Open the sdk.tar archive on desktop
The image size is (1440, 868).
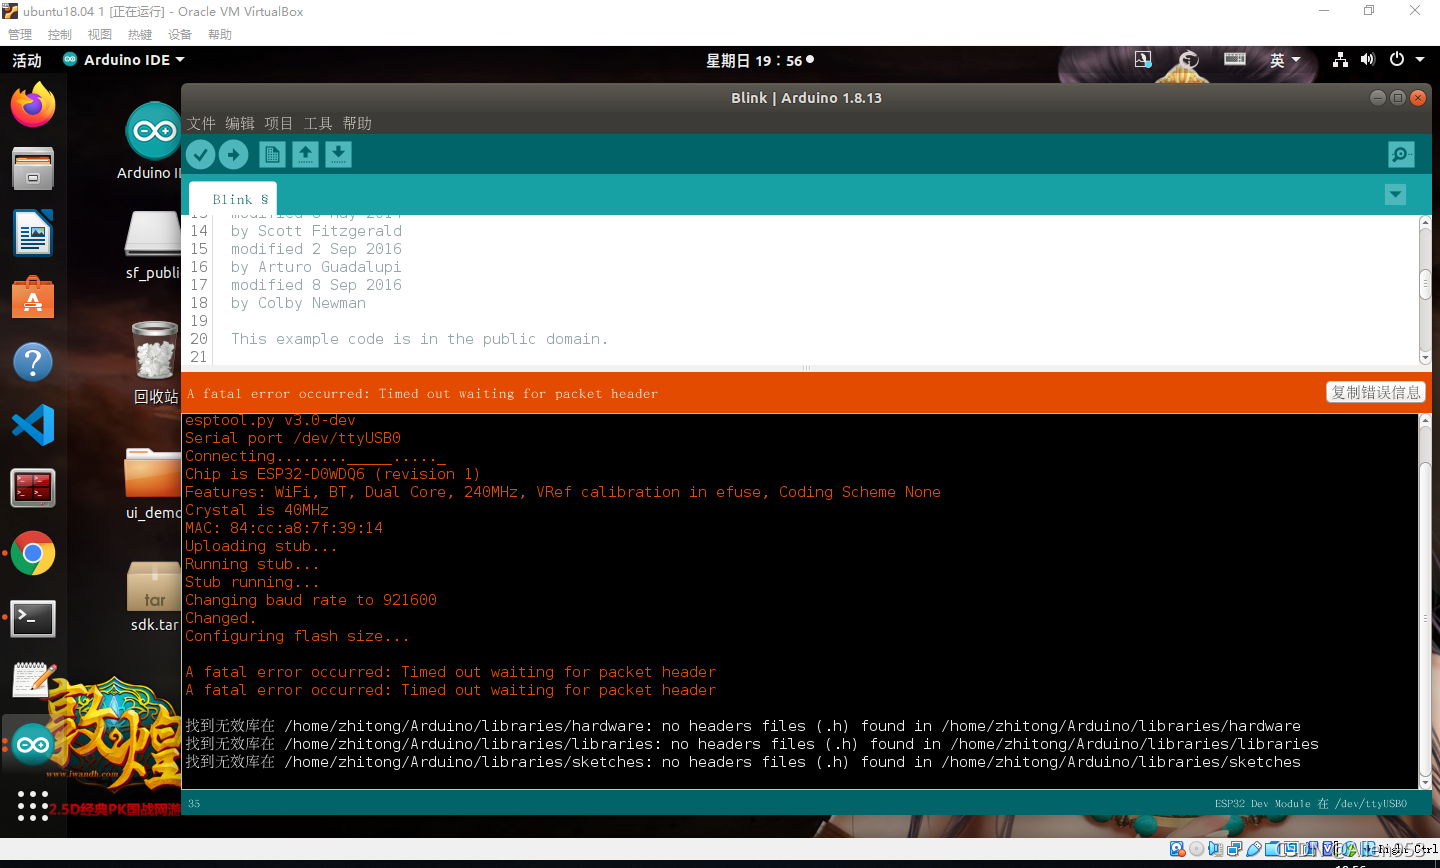pos(154,597)
